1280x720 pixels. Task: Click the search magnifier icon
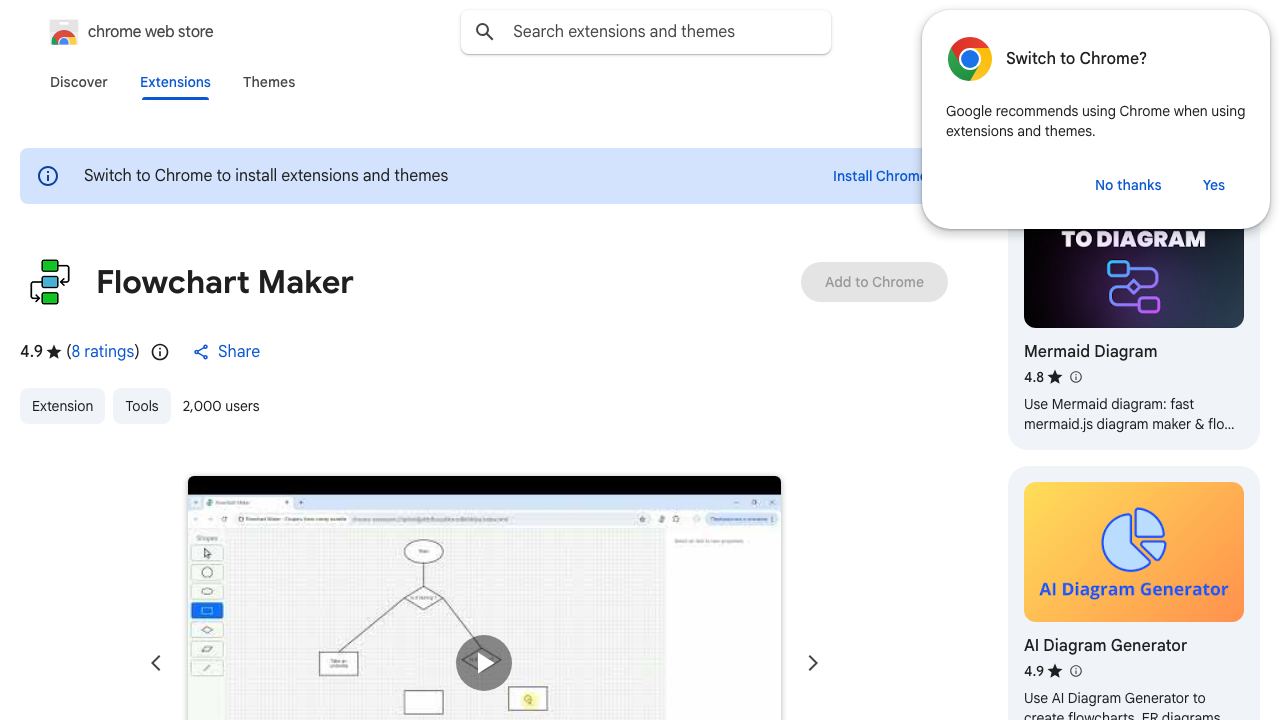pos(485,32)
